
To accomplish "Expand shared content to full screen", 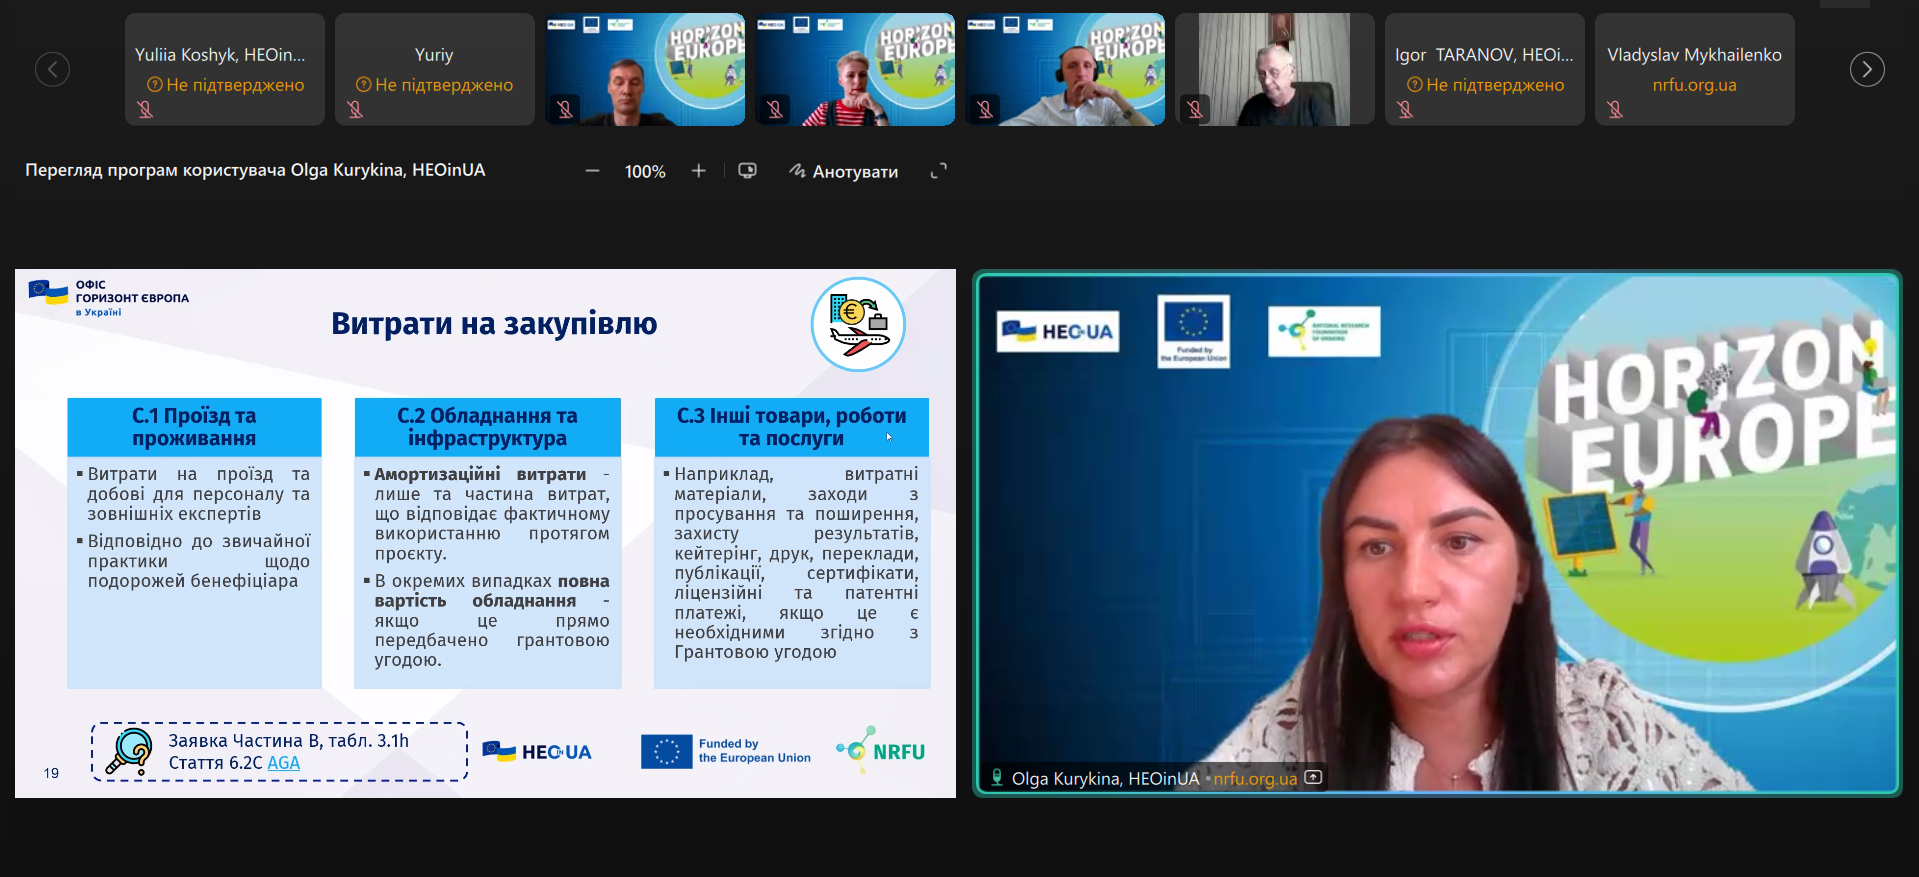I will click(x=938, y=171).
